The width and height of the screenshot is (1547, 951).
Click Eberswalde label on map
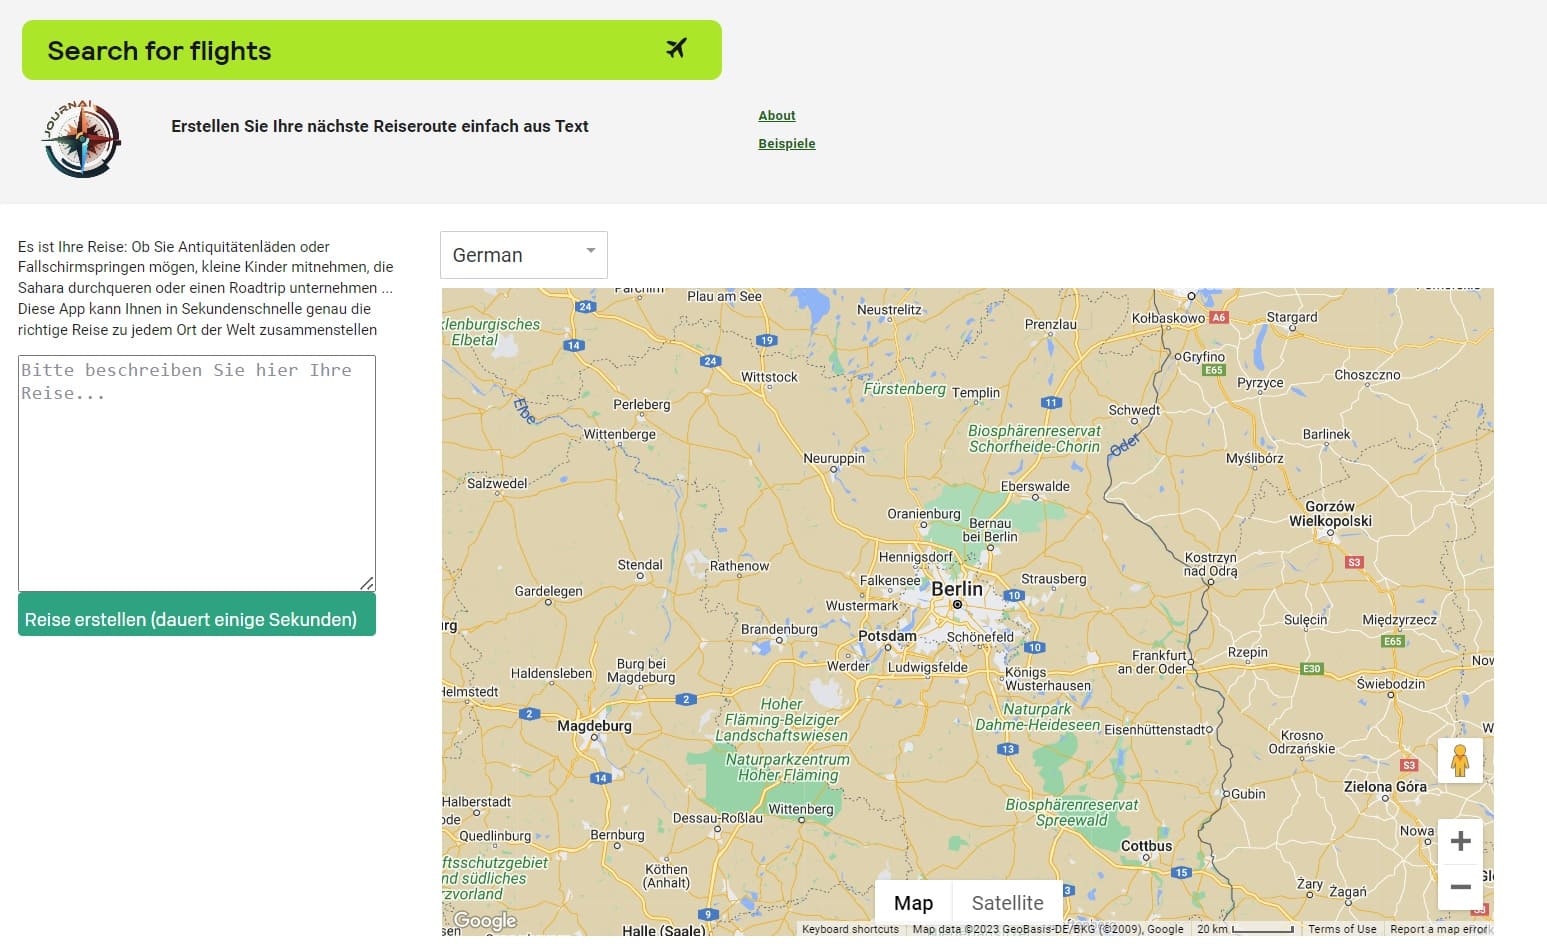coord(1035,487)
